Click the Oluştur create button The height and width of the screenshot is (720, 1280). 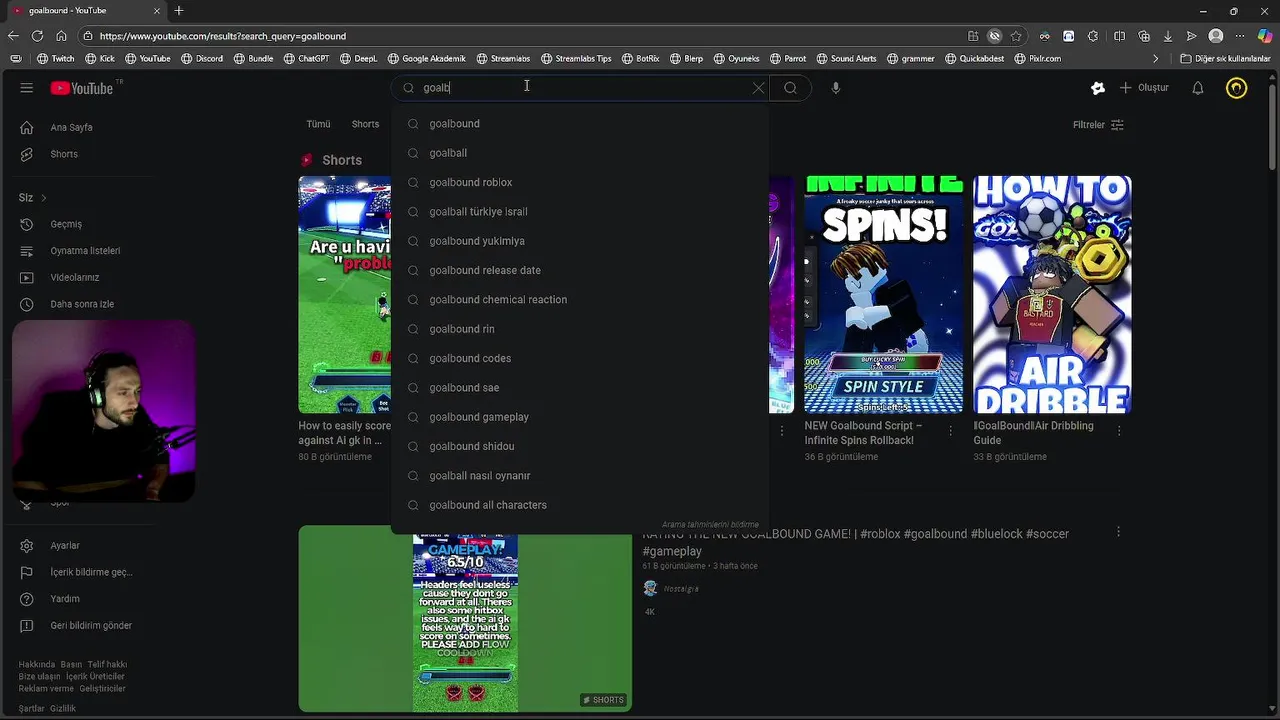point(1144,88)
